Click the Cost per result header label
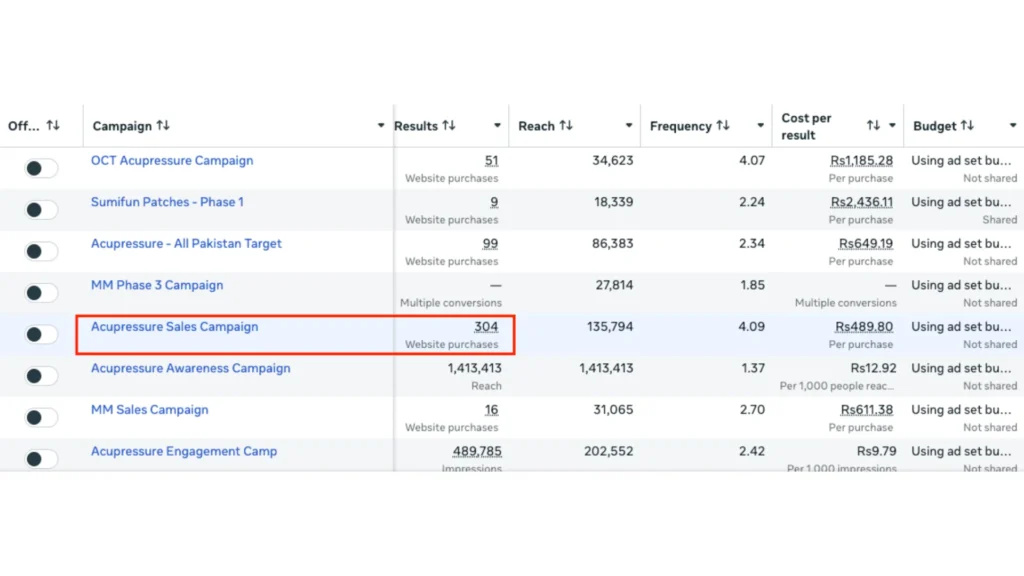1024x576 pixels. (807, 127)
